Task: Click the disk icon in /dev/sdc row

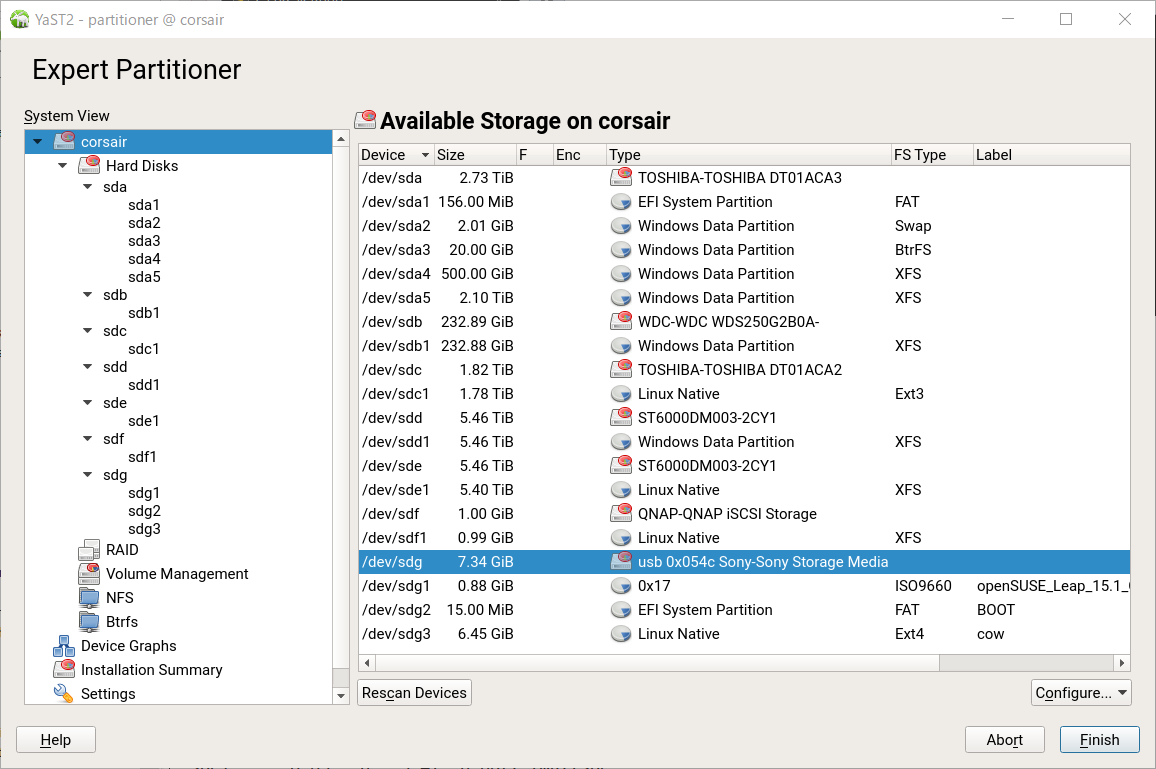Action: coord(621,369)
